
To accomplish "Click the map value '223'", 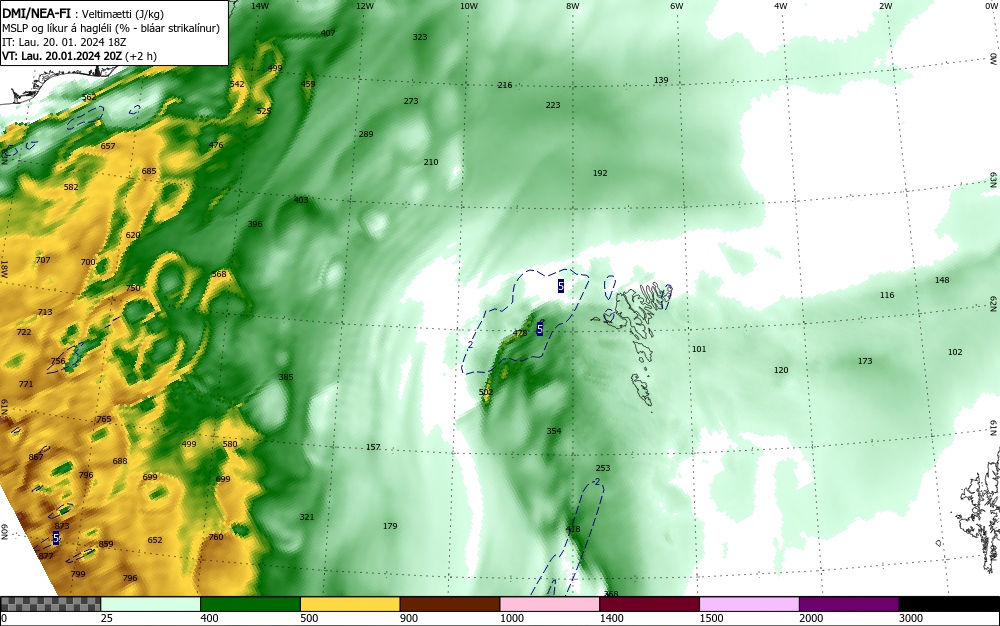I will [x=553, y=105].
